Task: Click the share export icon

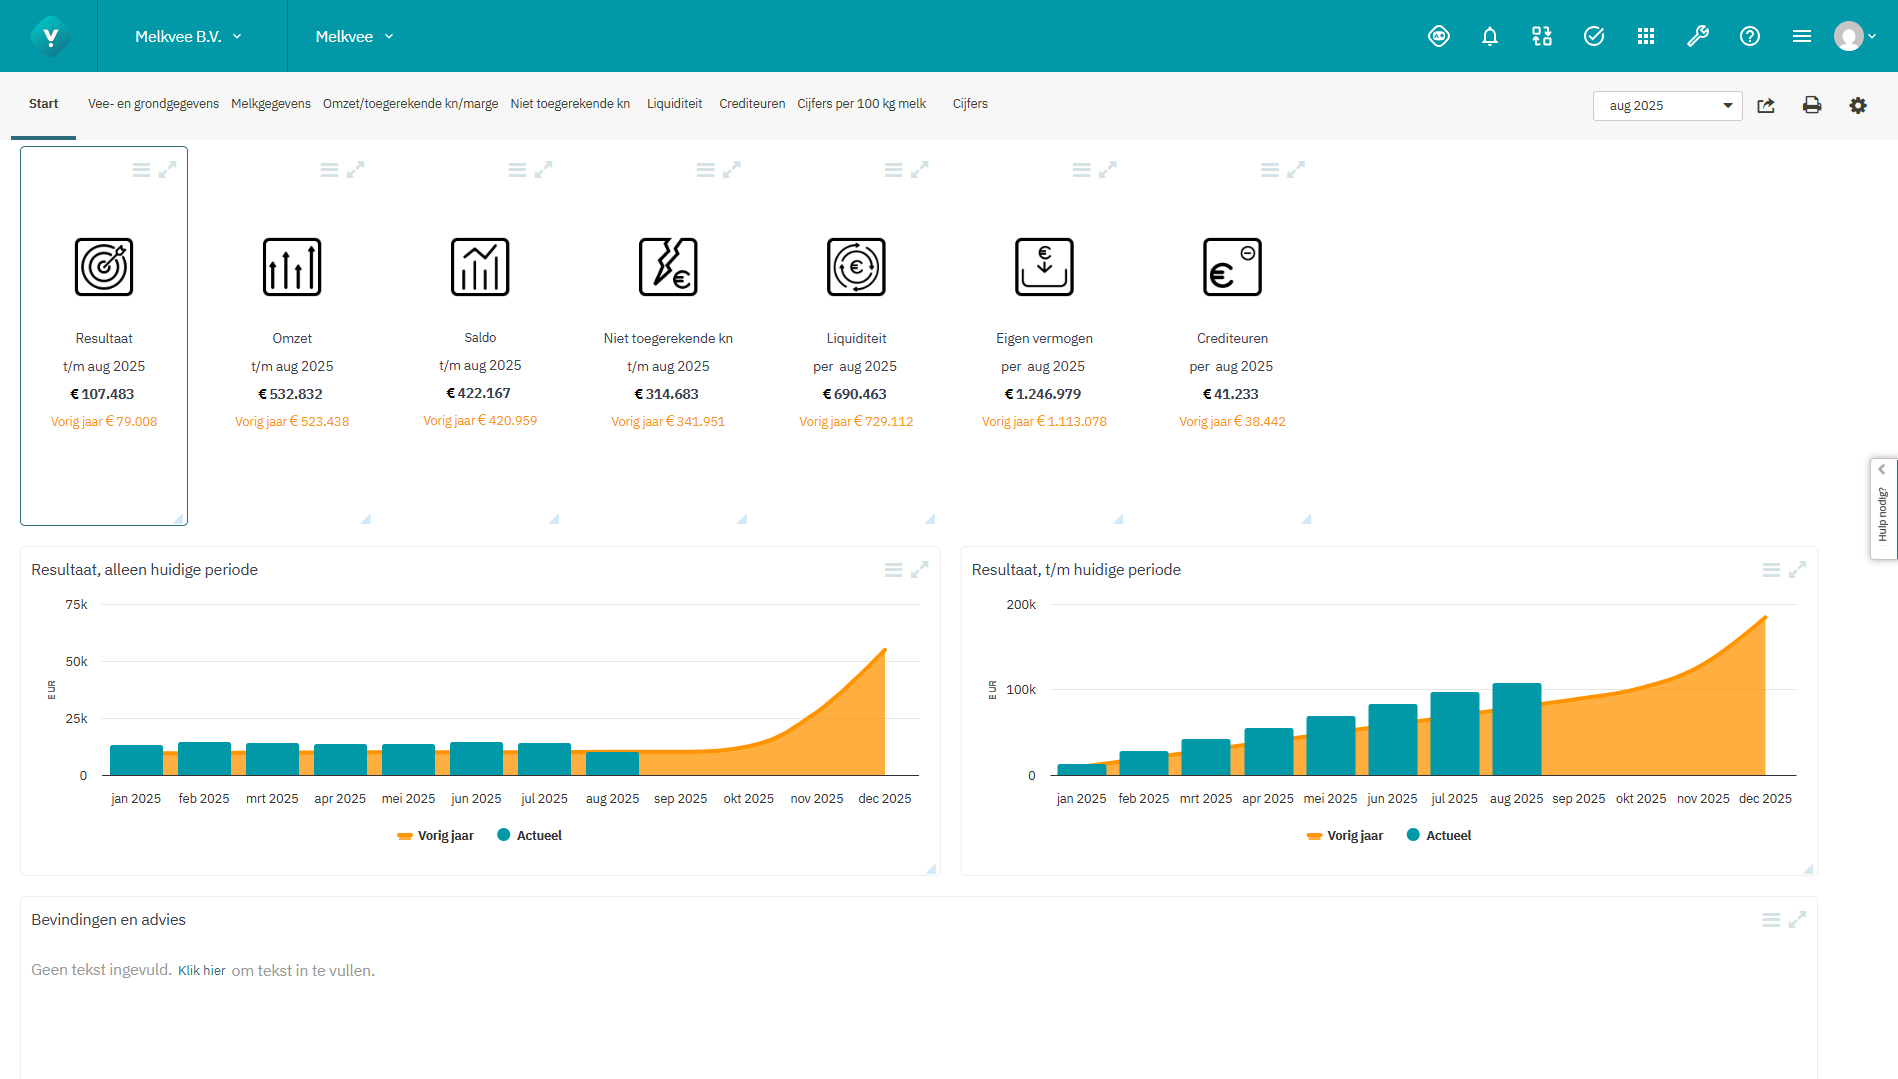Action: pos(1766,106)
